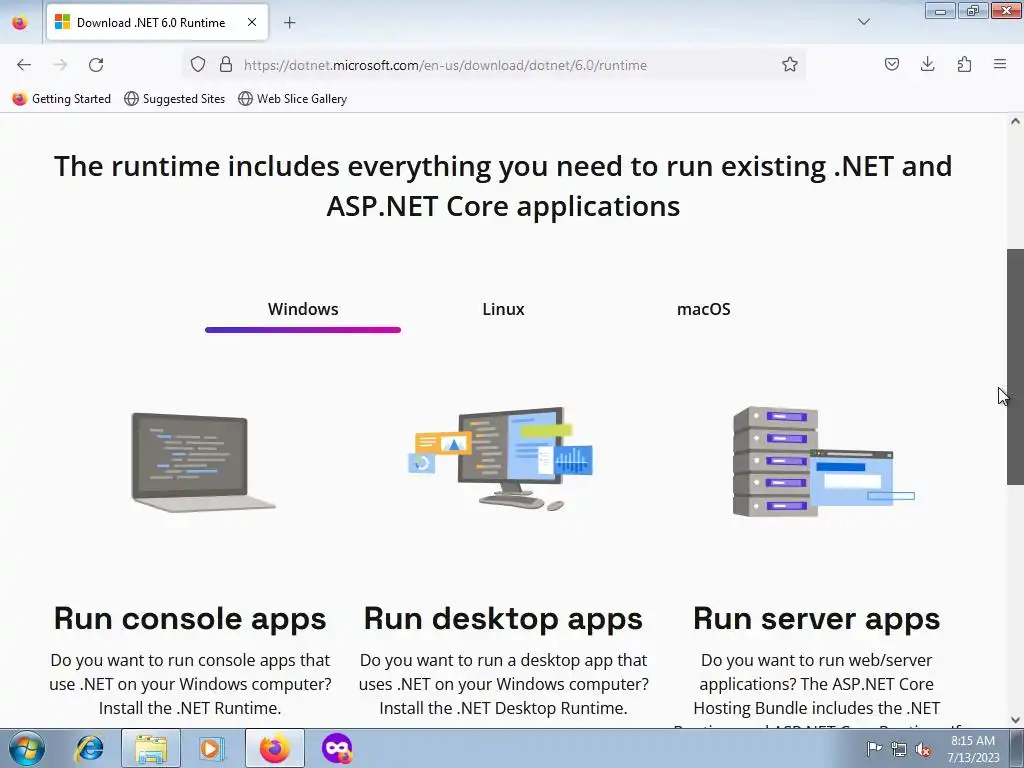Click the laptop console apps illustration
Viewport: 1024px width, 768px height.
(203, 462)
